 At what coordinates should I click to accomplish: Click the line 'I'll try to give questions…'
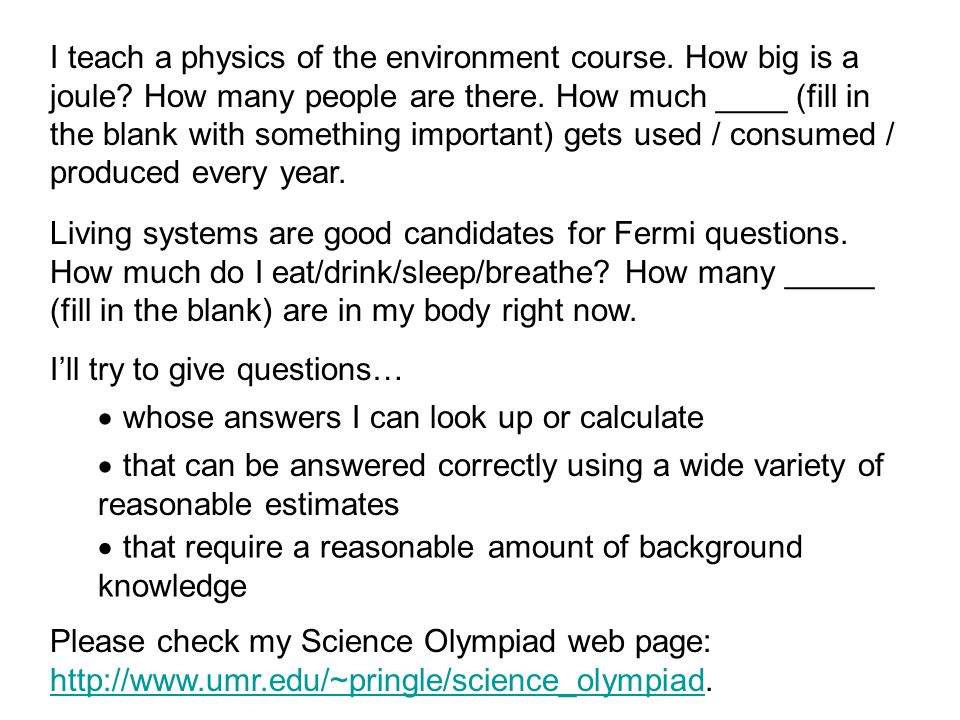(x=227, y=371)
